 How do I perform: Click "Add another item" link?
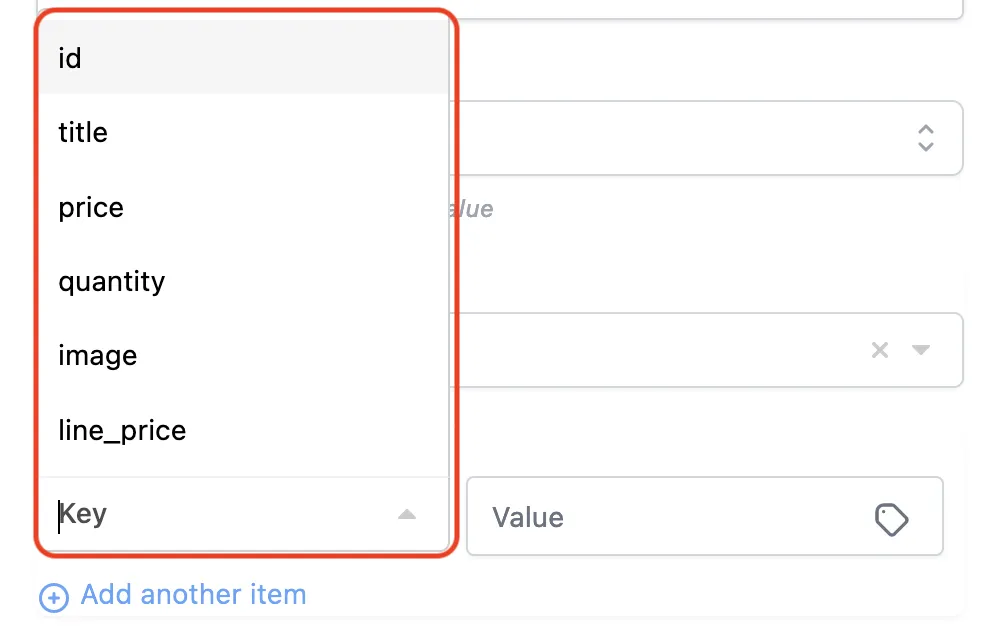193,595
